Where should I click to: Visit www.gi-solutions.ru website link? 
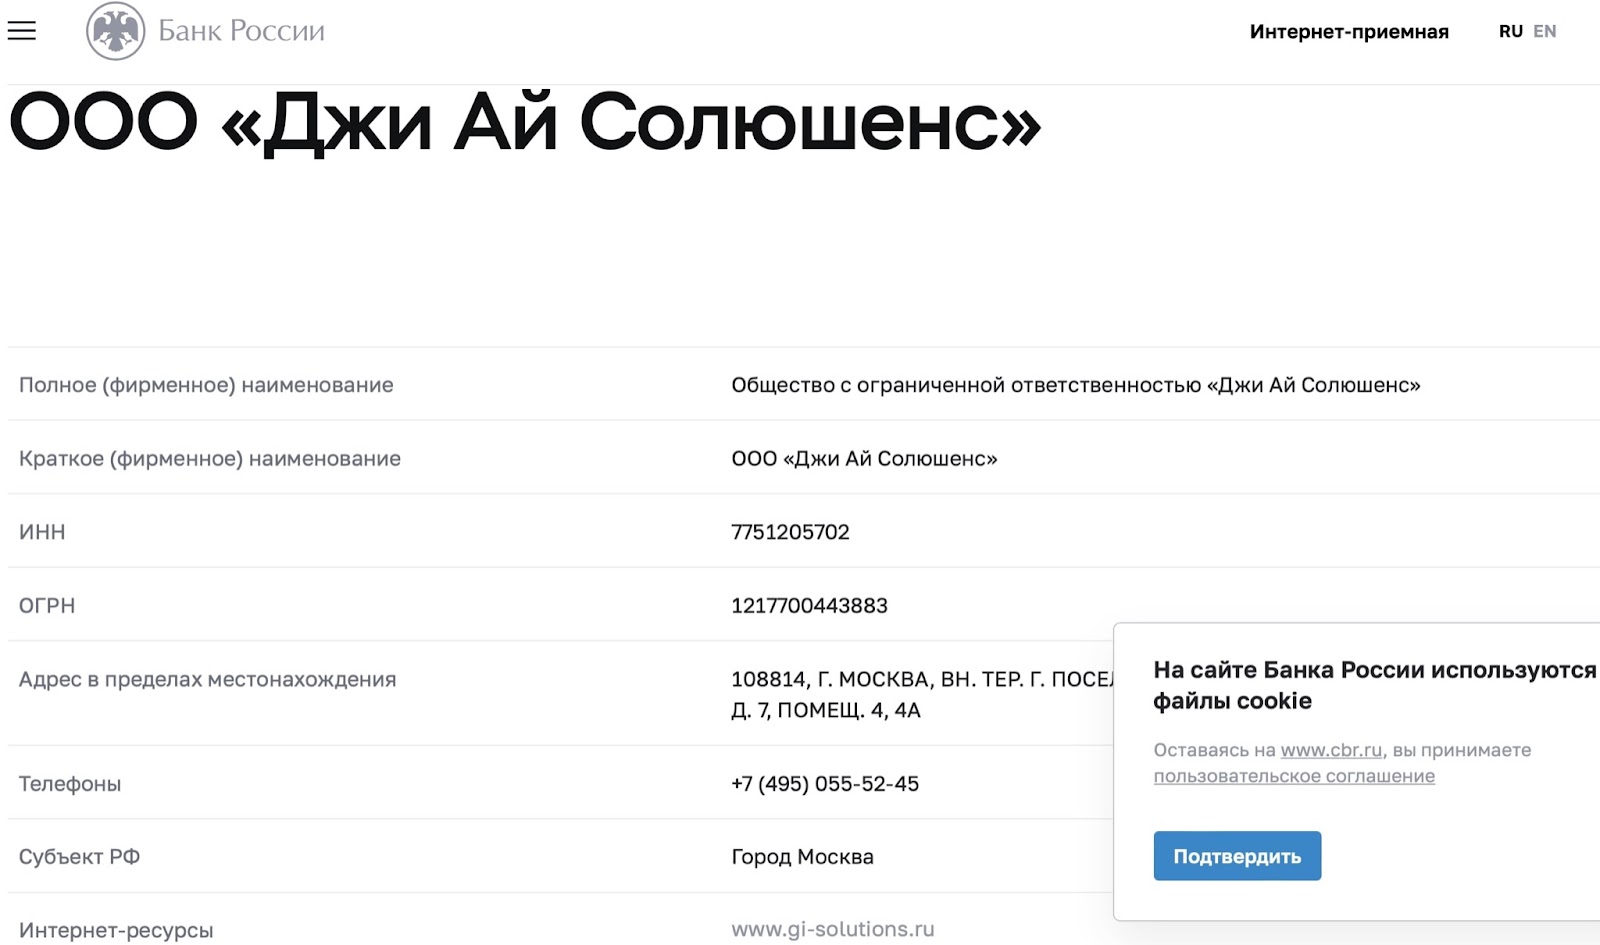point(832,929)
